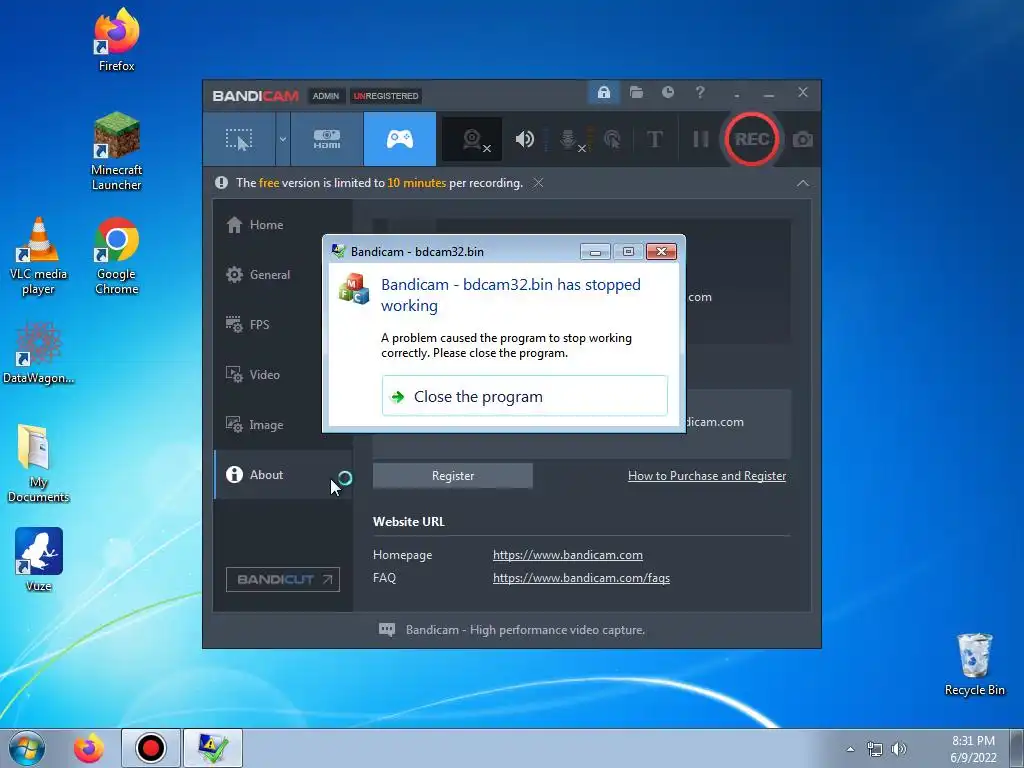Open the Windows Start menu

[27, 748]
